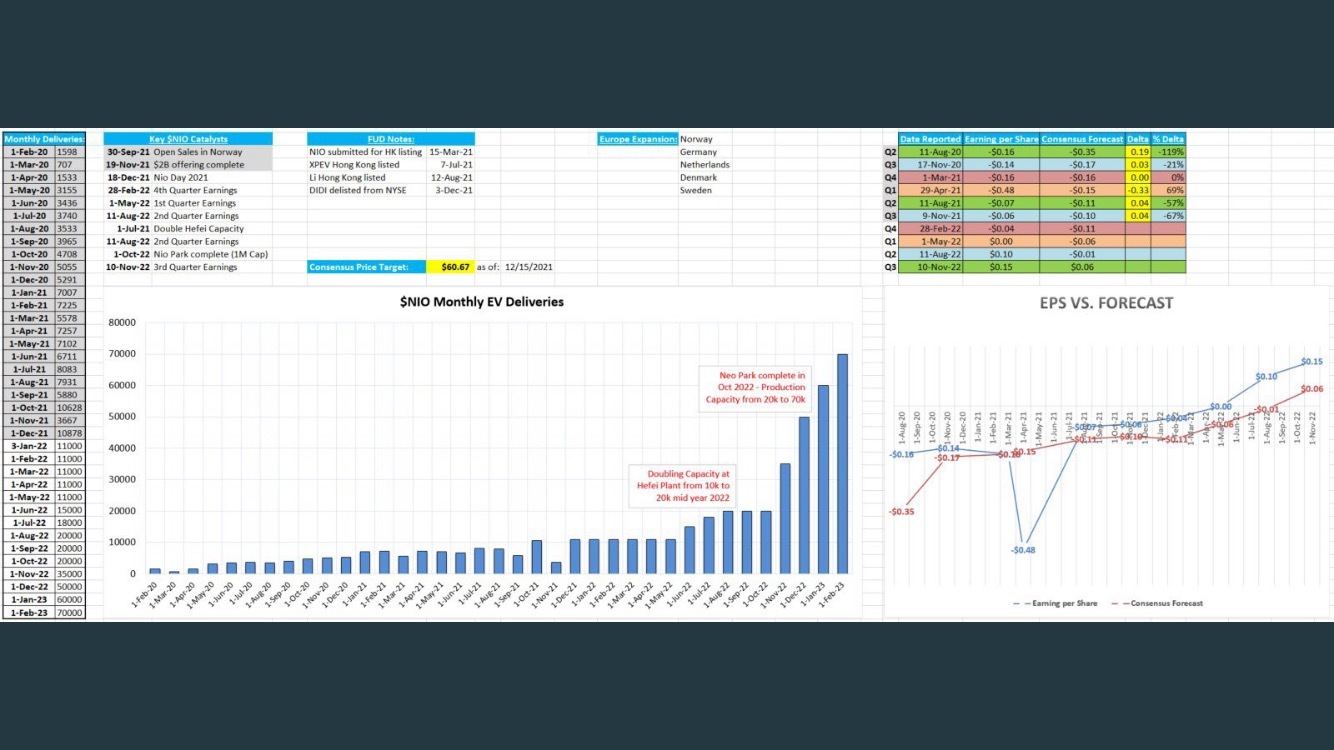
Task: Select Norway in Europe Expansion list
Action: click(x=696, y=139)
